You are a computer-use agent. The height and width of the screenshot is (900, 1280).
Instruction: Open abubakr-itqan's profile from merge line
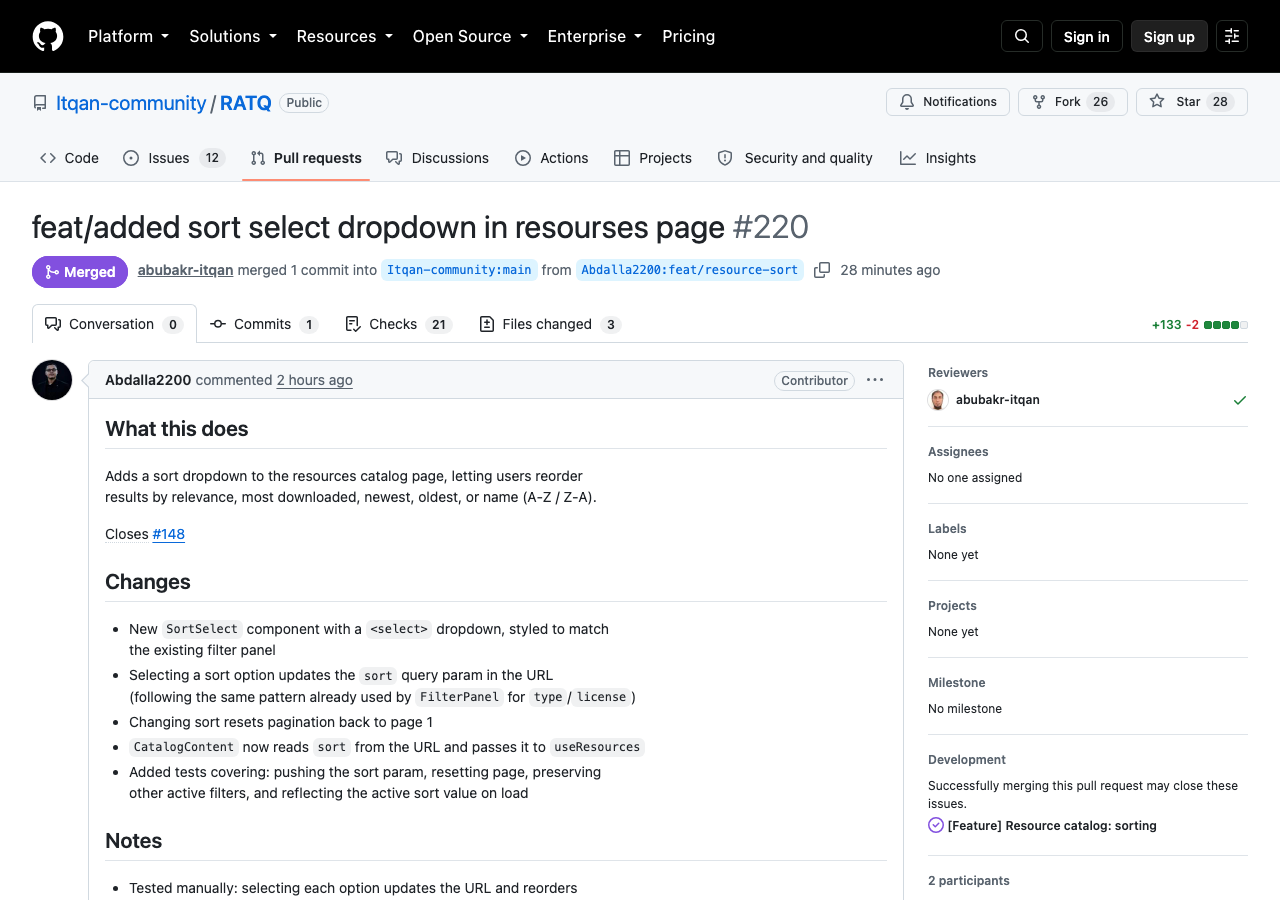[x=186, y=270]
